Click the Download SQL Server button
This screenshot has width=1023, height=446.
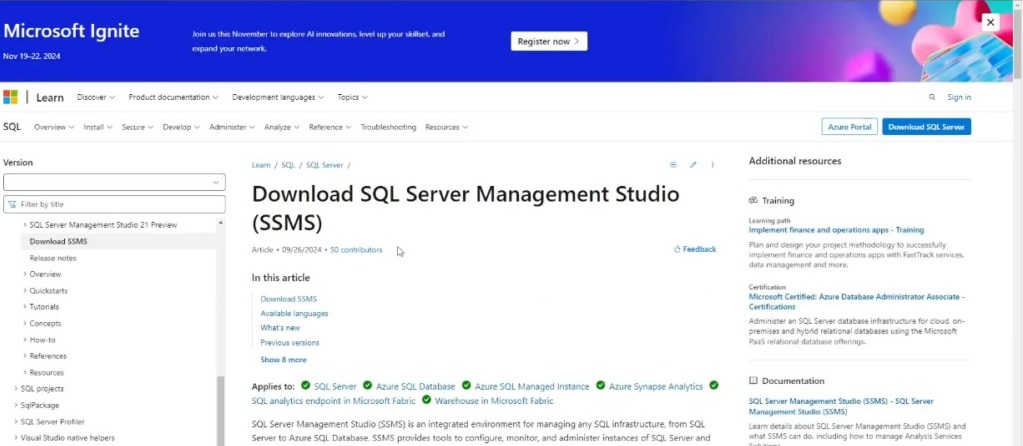tap(926, 127)
